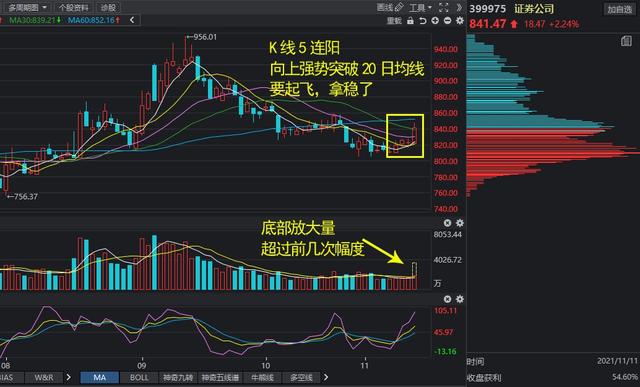The image size is (640, 387).
Task: Zoom in chart with plus icon
Action: pos(435,20)
